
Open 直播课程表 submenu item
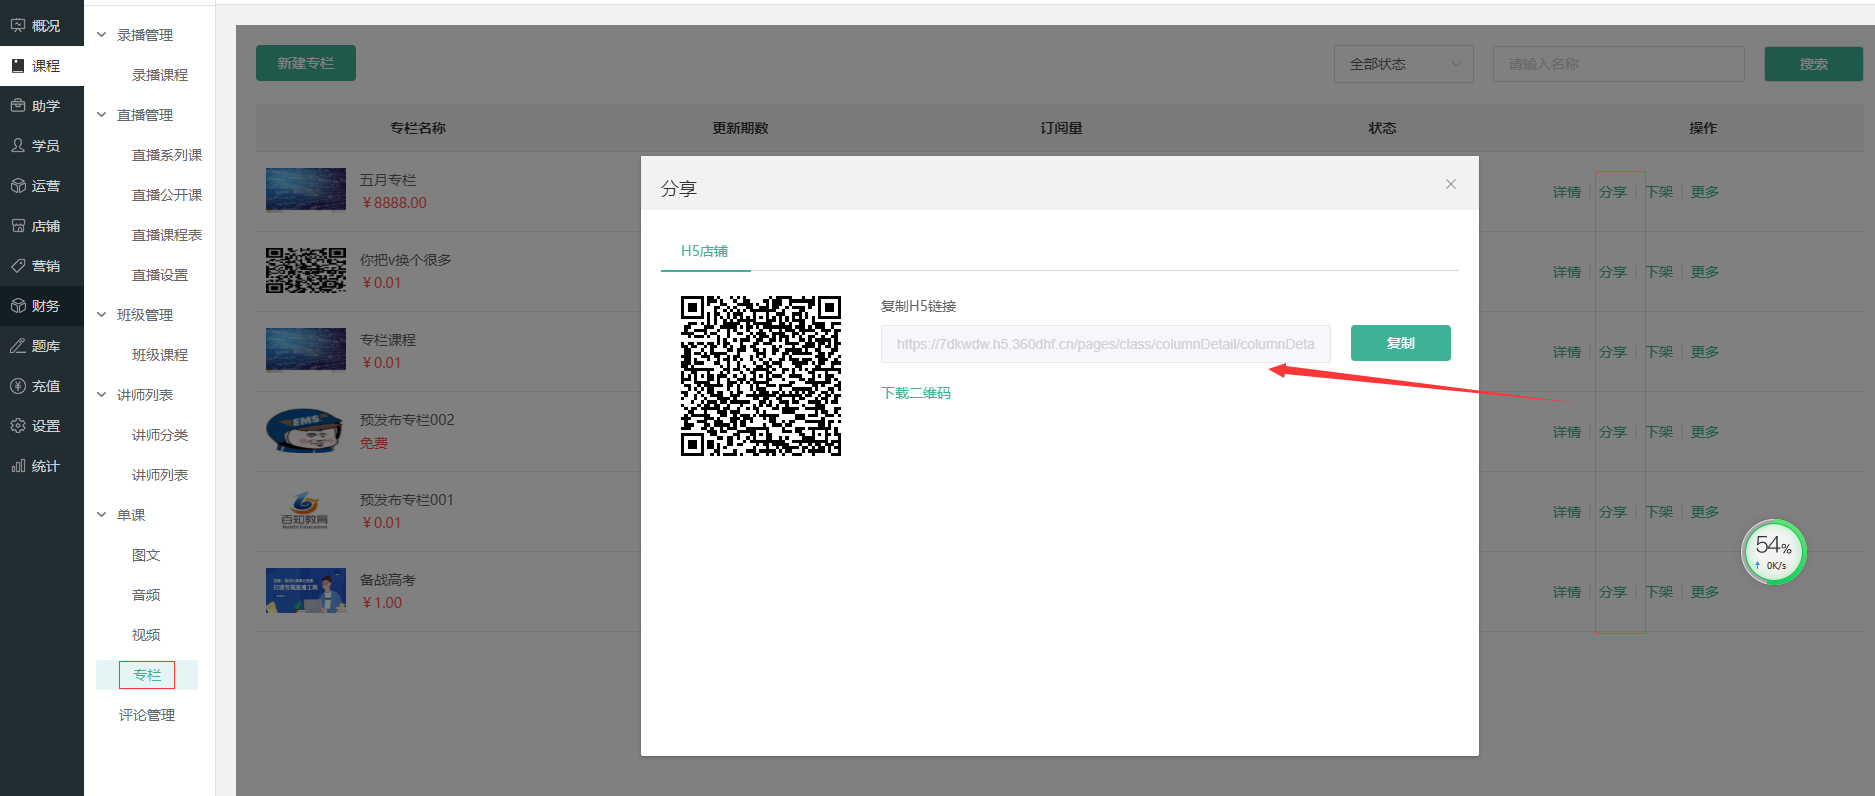167,235
